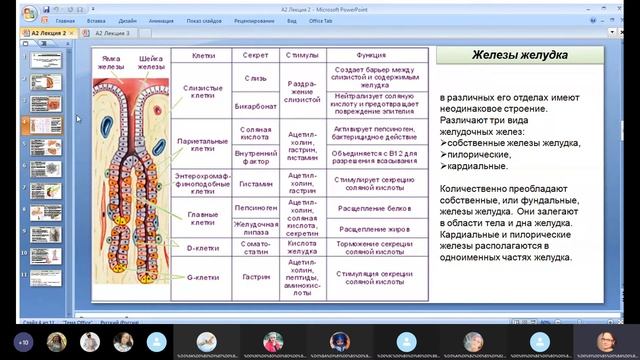Click the Пепсиноген cell

point(256,208)
